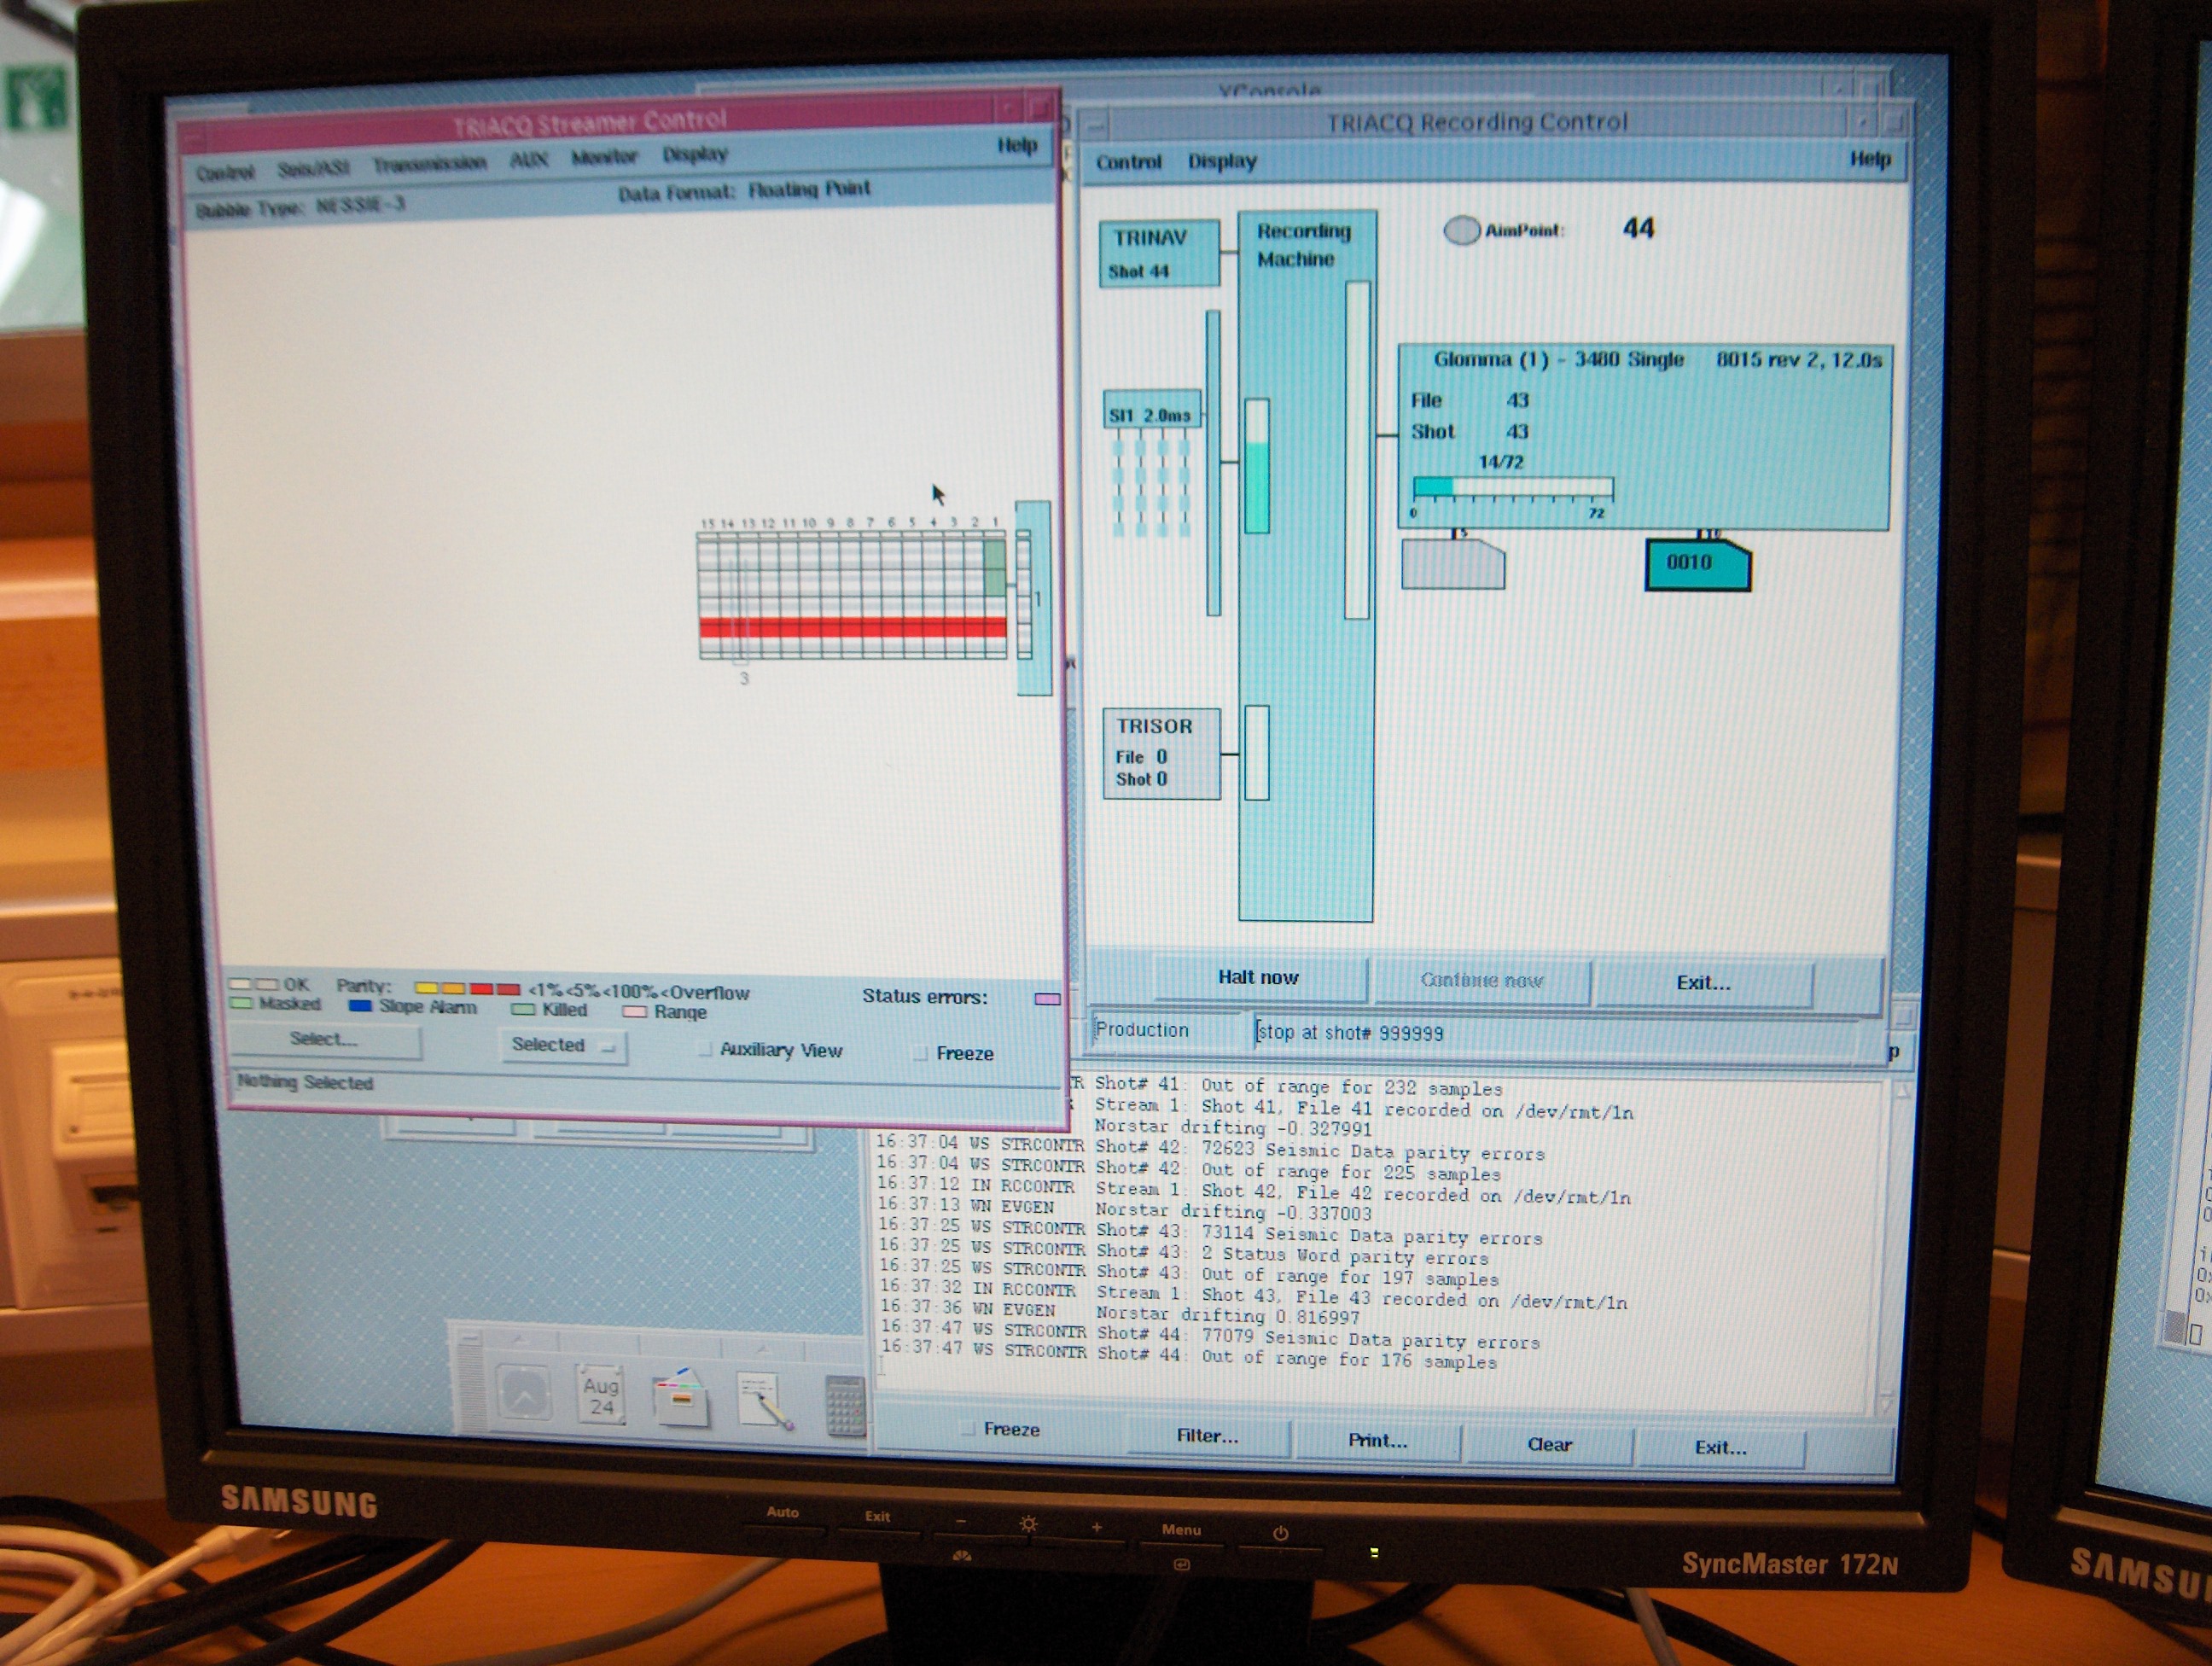Screen dimensions: 2212x1666
Task: Click the TRINAV Shot 44 block
Action: coord(1158,253)
